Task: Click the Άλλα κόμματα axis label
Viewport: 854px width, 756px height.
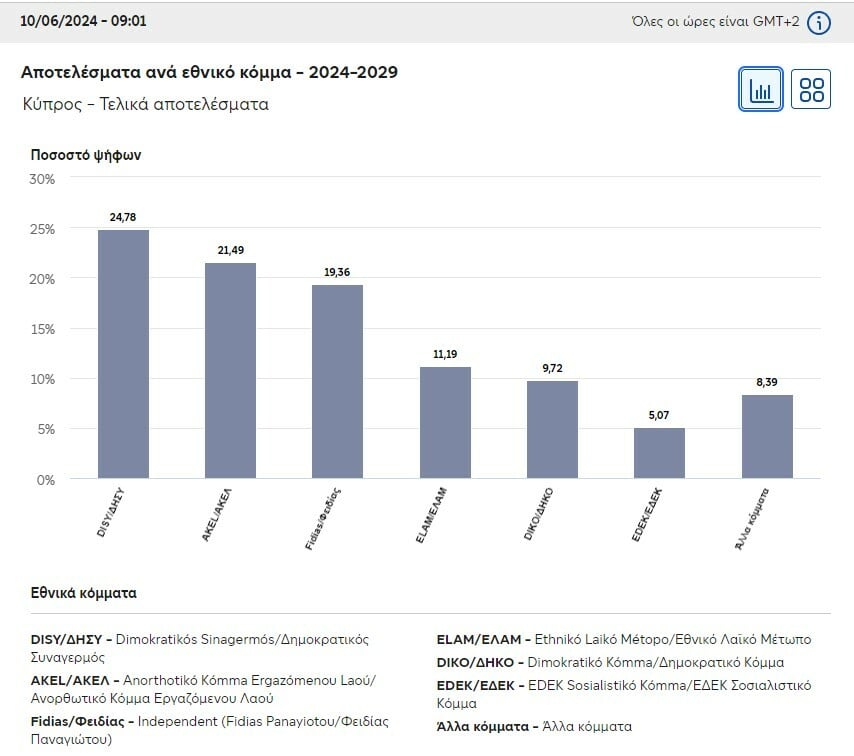Action: 752,519
